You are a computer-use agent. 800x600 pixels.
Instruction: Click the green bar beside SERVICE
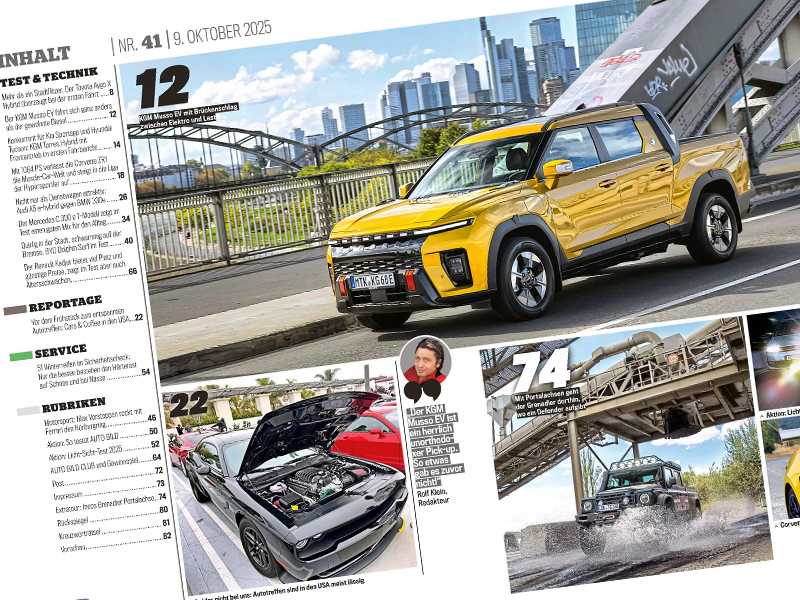[x=15, y=357]
